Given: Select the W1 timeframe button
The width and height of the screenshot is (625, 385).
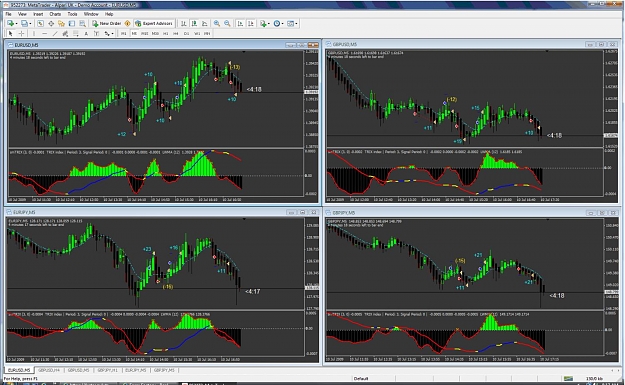Looking at the screenshot, I should (x=197, y=34).
